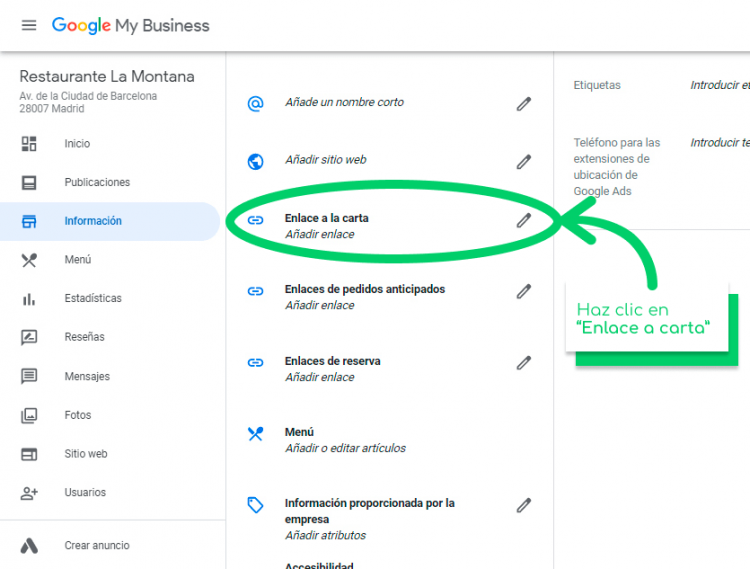
Task: Edit Enlaces de reserva pencil icon
Action: click(524, 363)
